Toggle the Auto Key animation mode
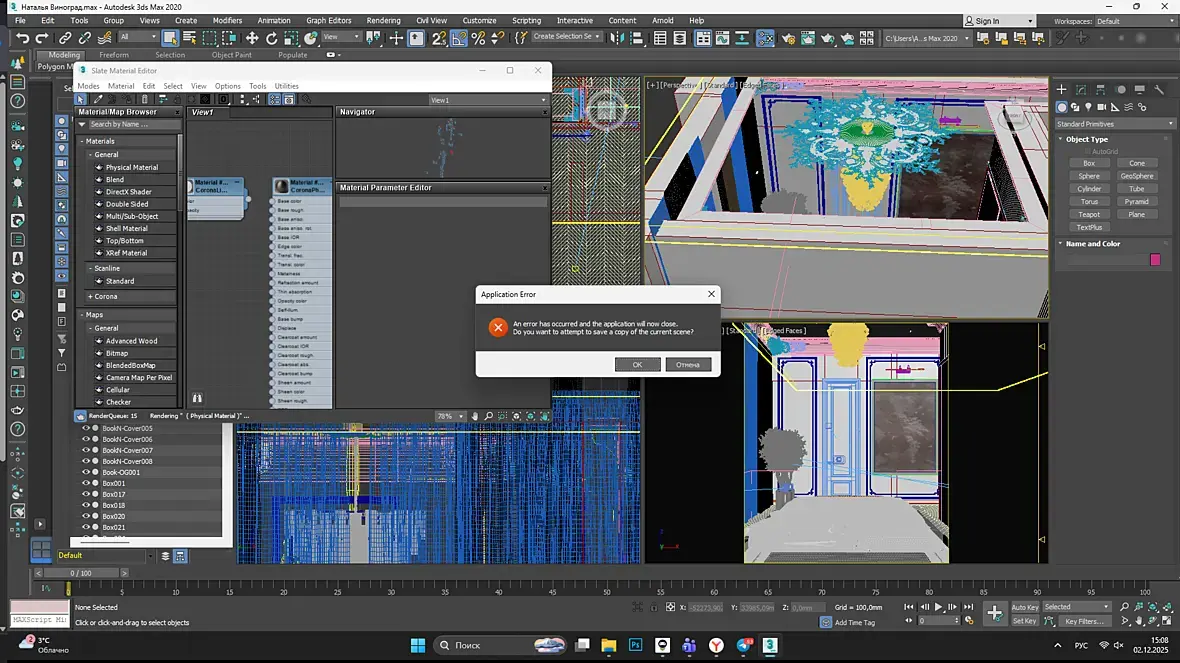The height and width of the screenshot is (663, 1180). tap(1024, 607)
